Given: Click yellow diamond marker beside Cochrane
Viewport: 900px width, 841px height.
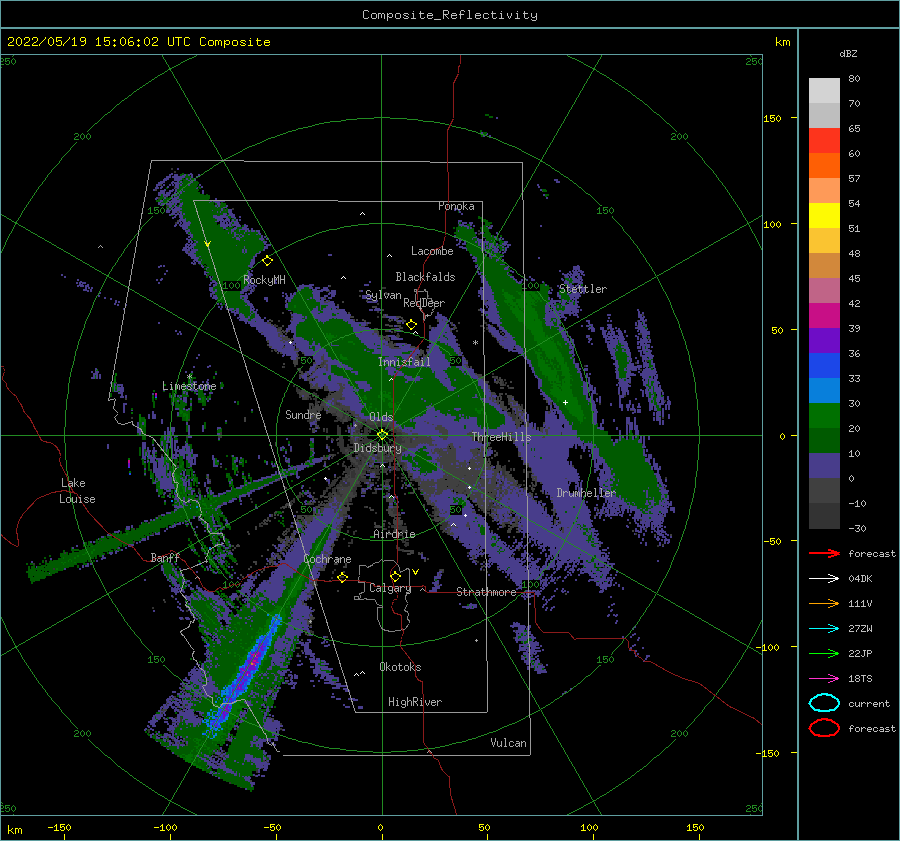Looking at the screenshot, I should tap(343, 577).
